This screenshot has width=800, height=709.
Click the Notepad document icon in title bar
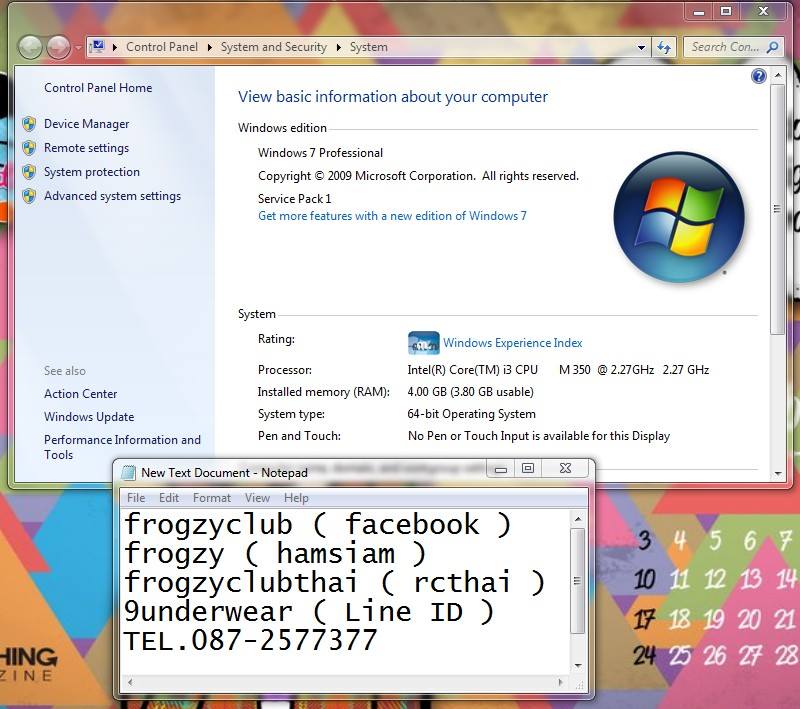pos(129,472)
